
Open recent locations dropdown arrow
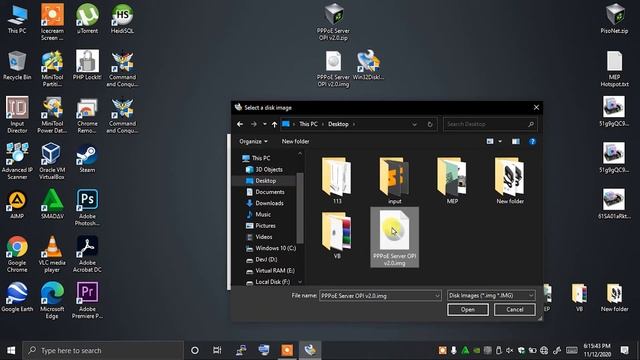pyautogui.click(x=264, y=124)
